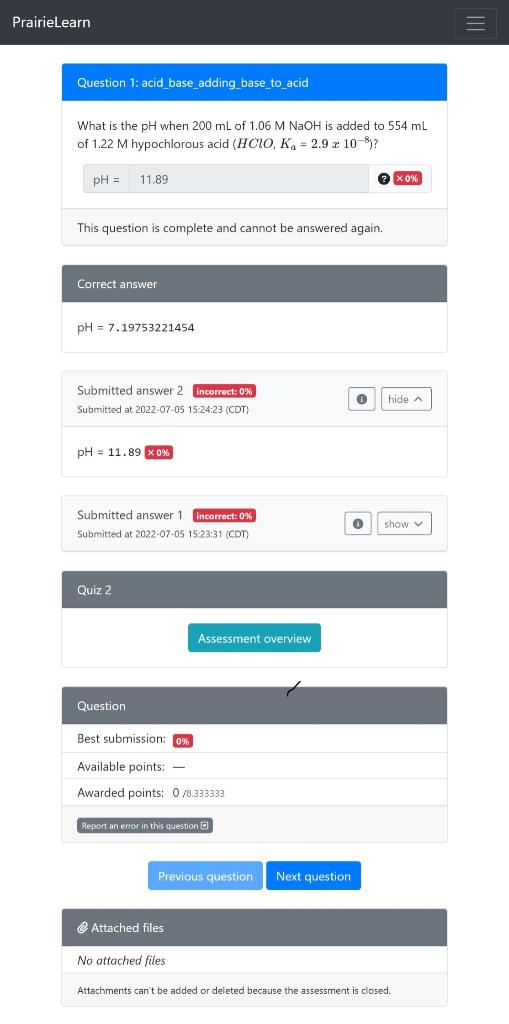This screenshot has width=509, height=1024.
Task: Click the paperclip Attached files icon
Action: click(83, 928)
